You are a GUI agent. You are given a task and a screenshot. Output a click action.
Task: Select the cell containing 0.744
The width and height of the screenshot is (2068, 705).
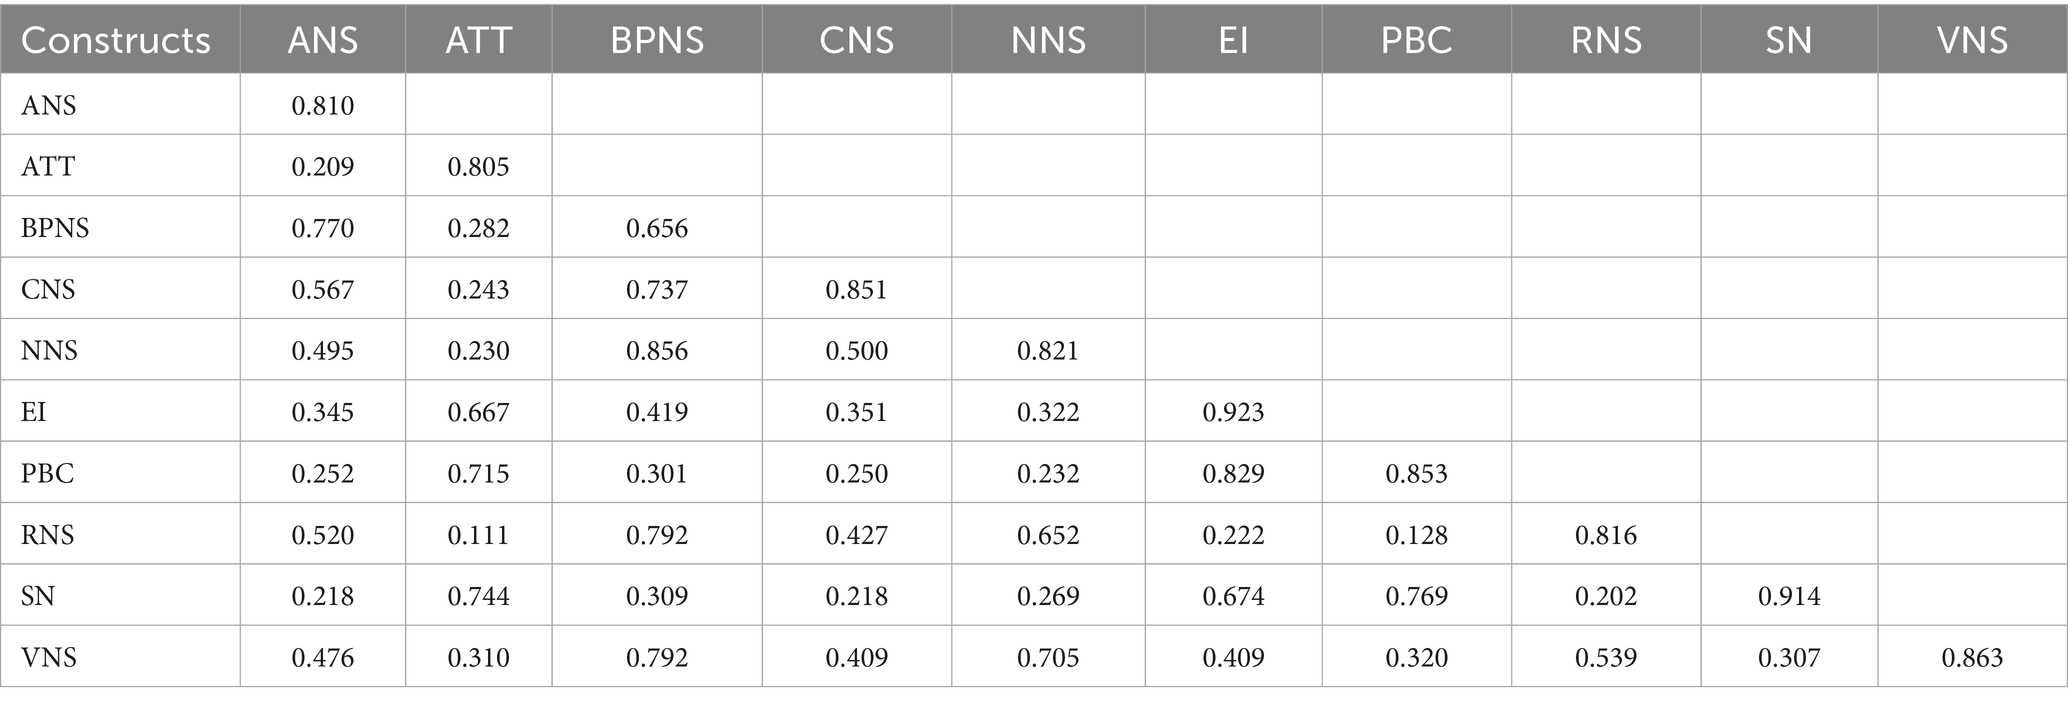(478, 597)
